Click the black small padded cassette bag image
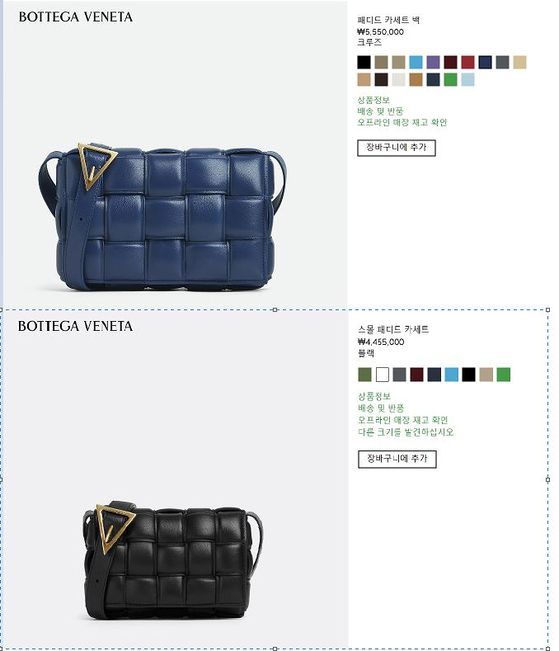The image size is (559, 651). click(x=173, y=561)
